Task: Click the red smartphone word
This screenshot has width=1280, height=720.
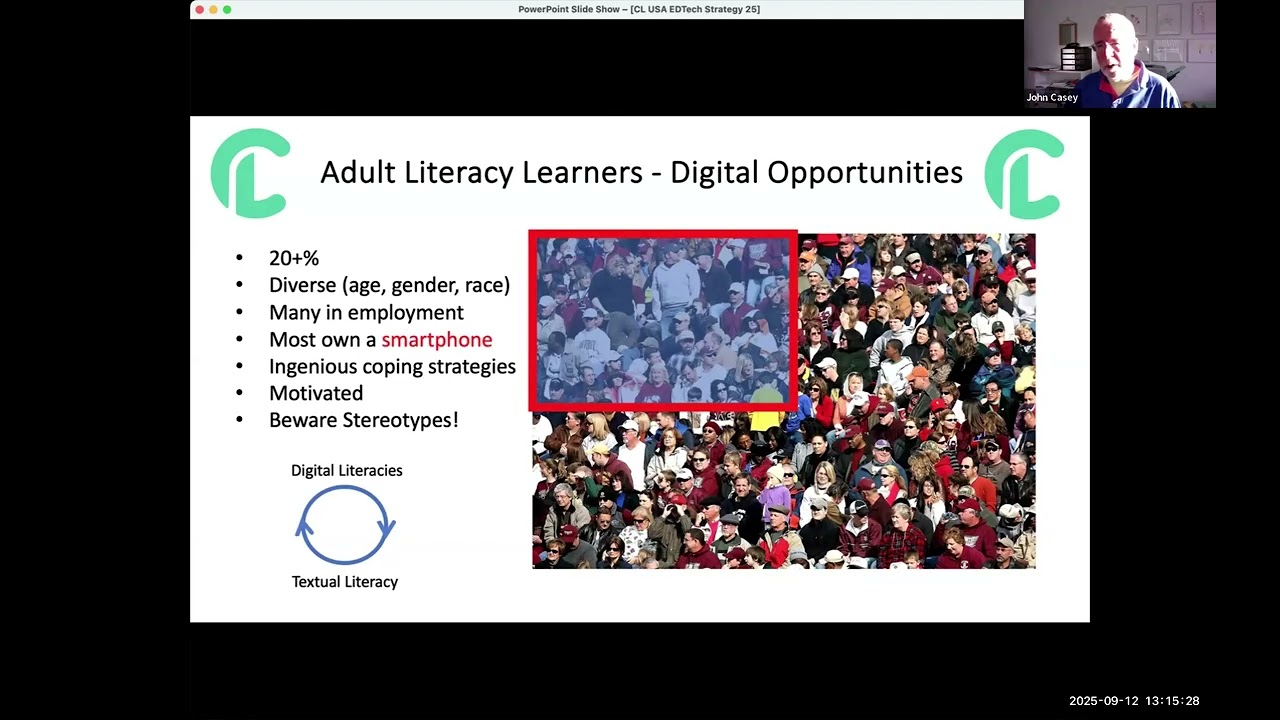Action: [x=437, y=339]
